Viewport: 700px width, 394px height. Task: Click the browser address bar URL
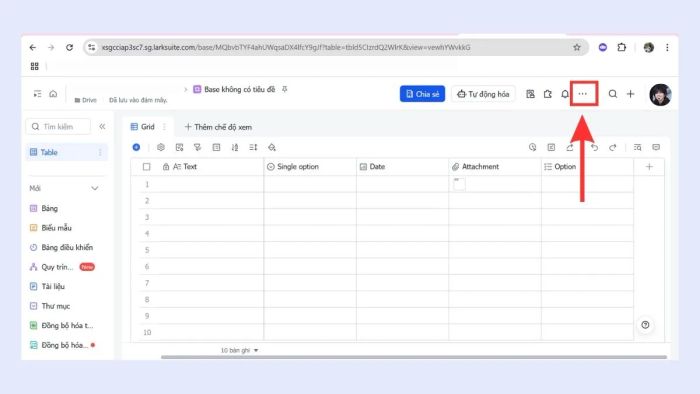tap(286, 47)
